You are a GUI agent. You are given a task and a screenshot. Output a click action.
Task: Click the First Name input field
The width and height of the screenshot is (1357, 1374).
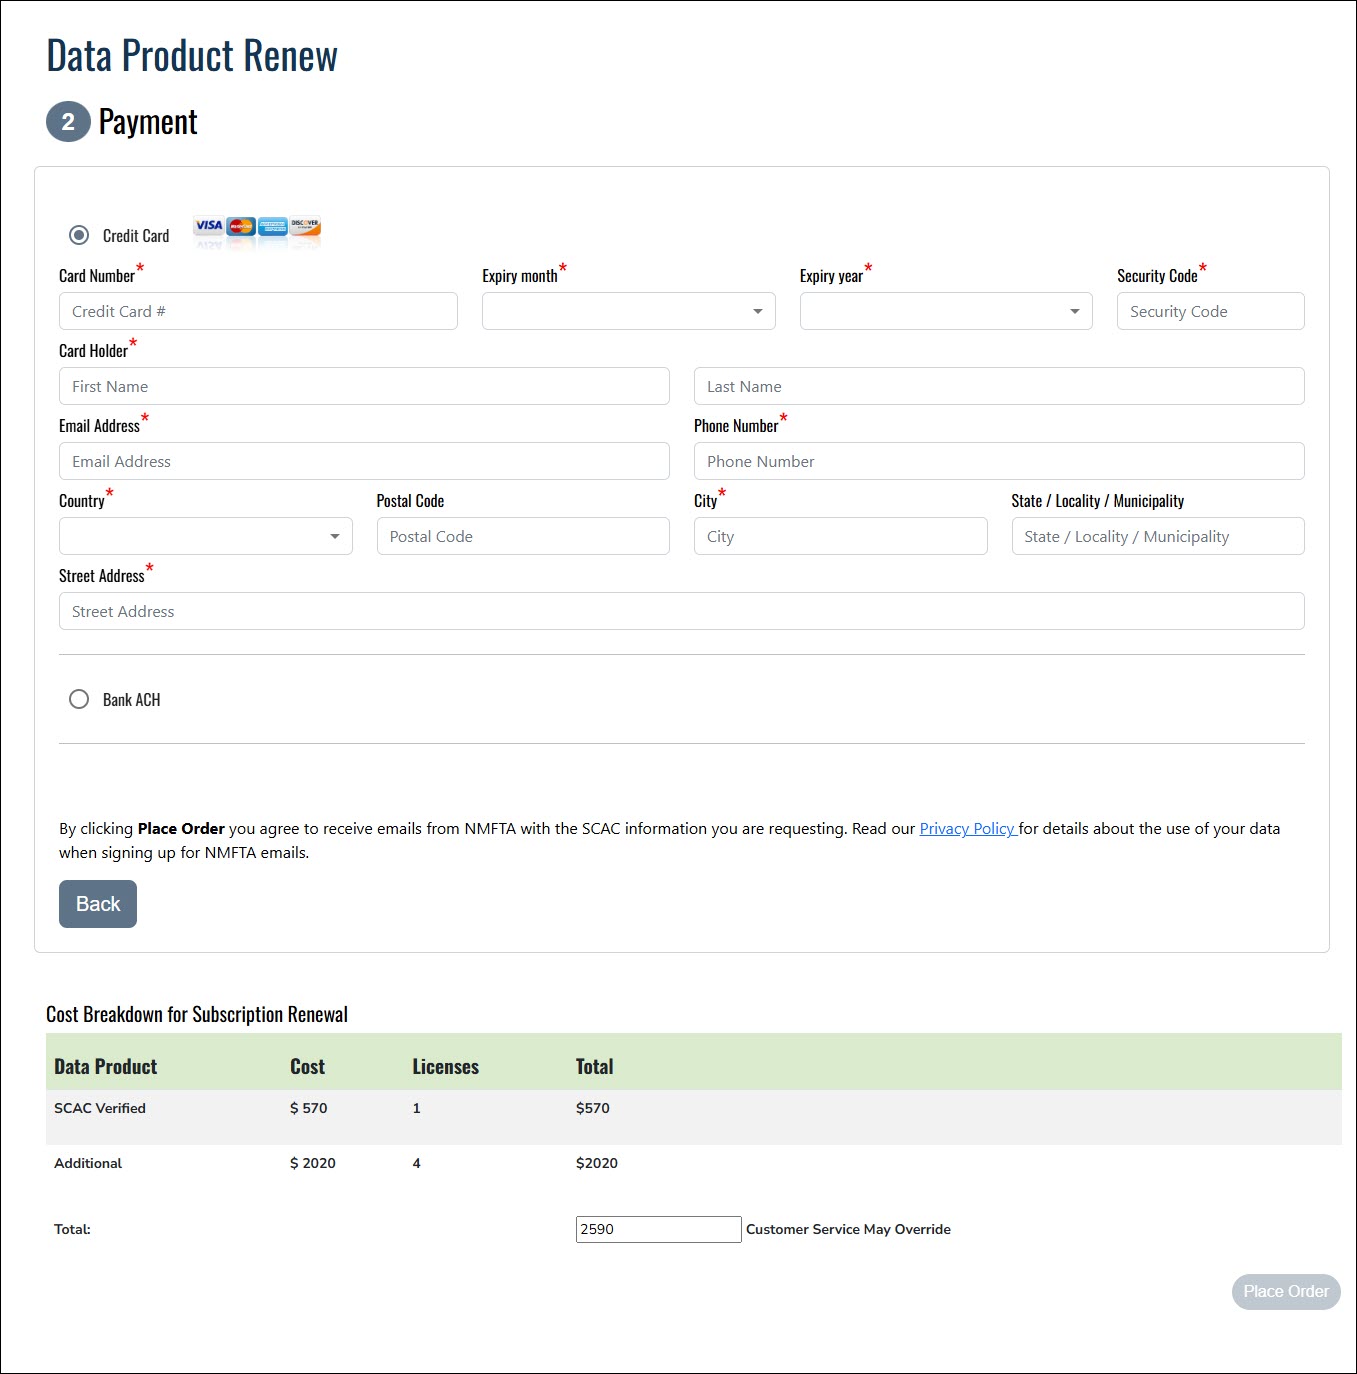click(x=364, y=386)
